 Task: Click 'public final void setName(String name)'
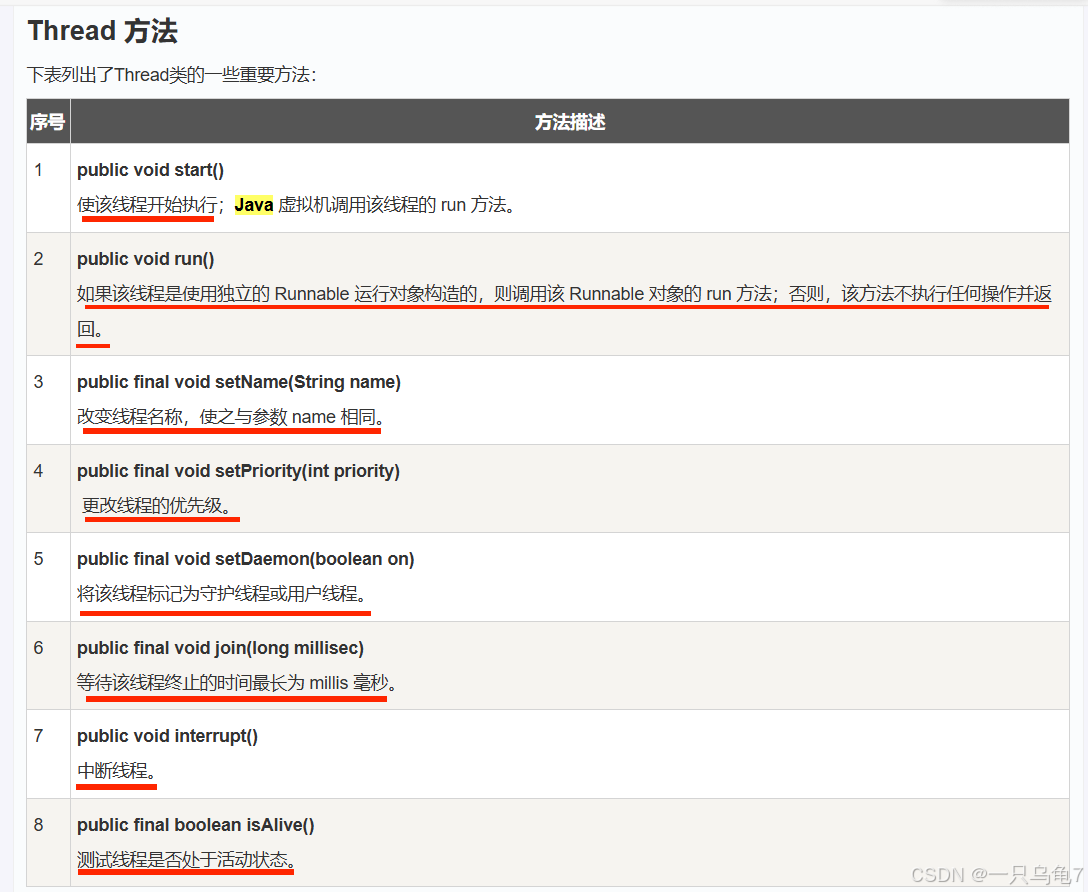click(239, 382)
